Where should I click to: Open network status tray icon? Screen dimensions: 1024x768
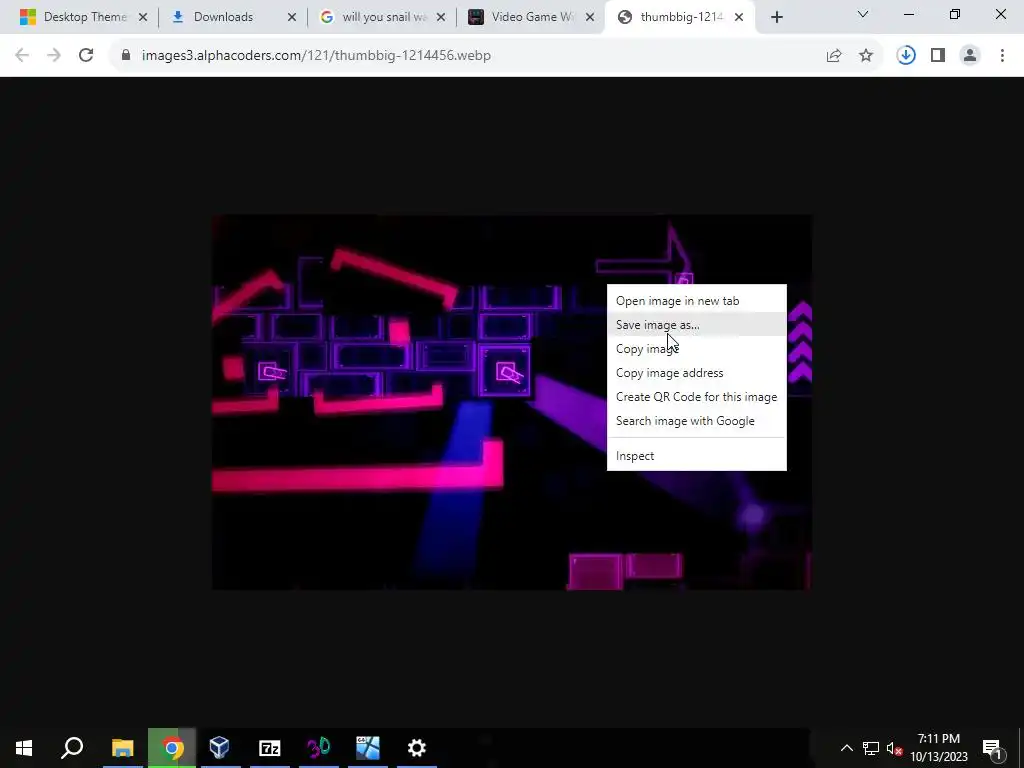pos(871,748)
